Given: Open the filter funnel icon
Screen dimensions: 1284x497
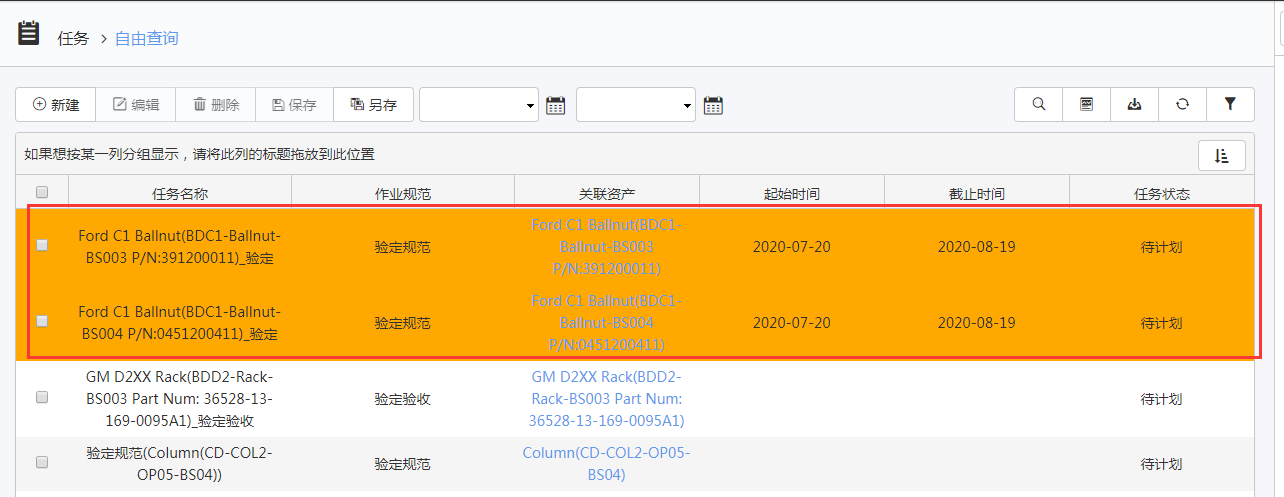Looking at the screenshot, I should click(x=1230, y=104).
